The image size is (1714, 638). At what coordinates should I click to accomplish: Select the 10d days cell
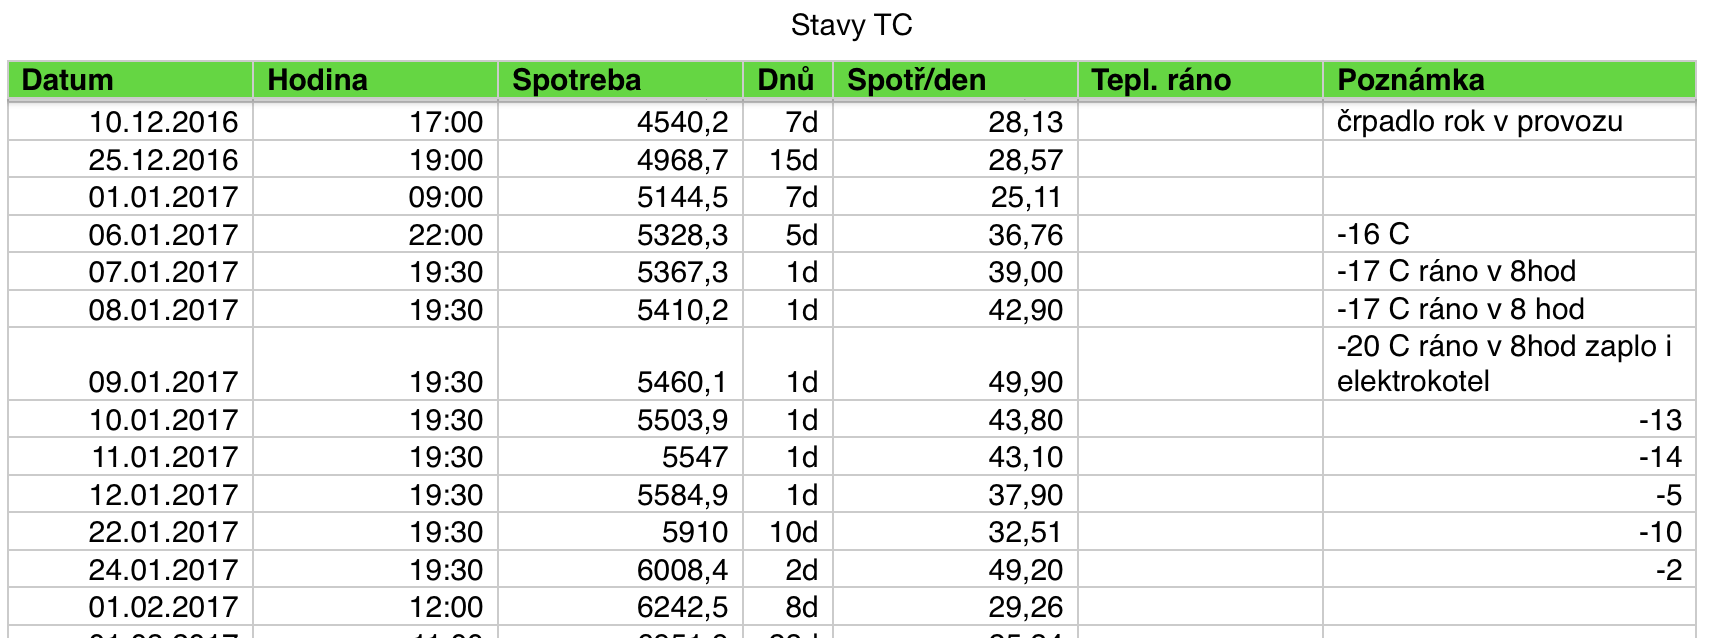(793, 532)
